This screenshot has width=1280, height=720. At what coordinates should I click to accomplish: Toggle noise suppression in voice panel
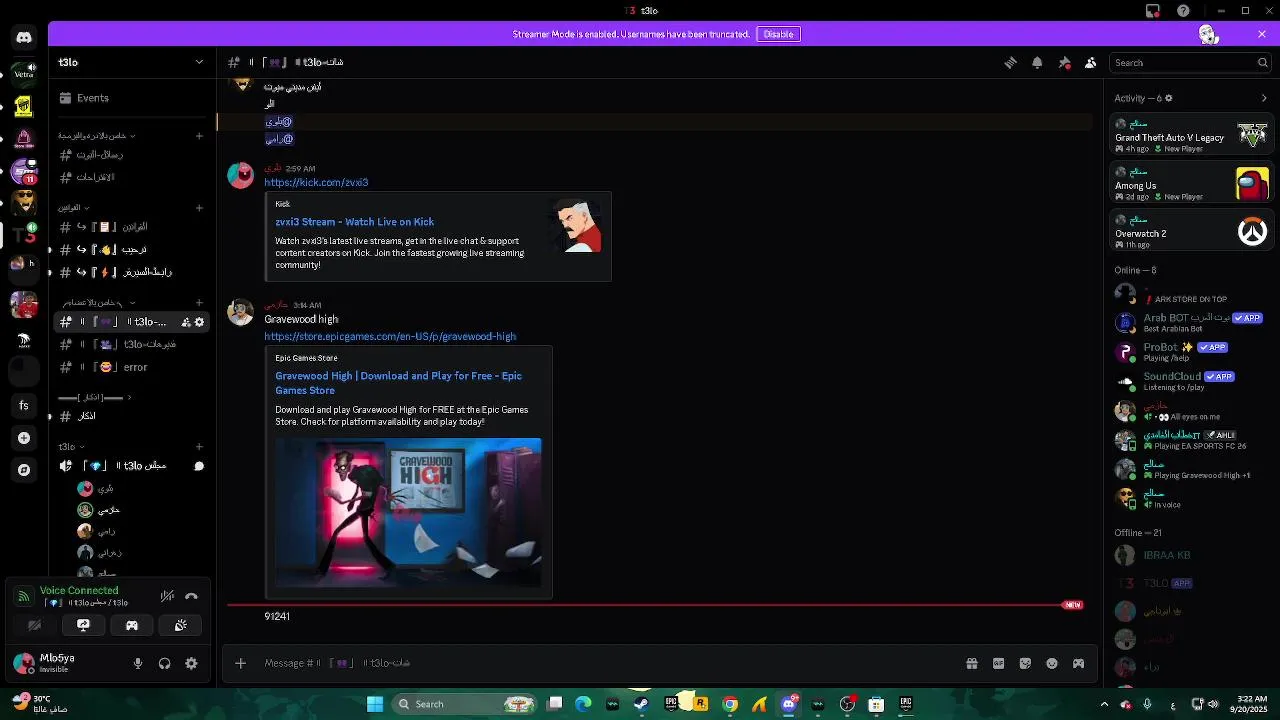tap(167, 596)
